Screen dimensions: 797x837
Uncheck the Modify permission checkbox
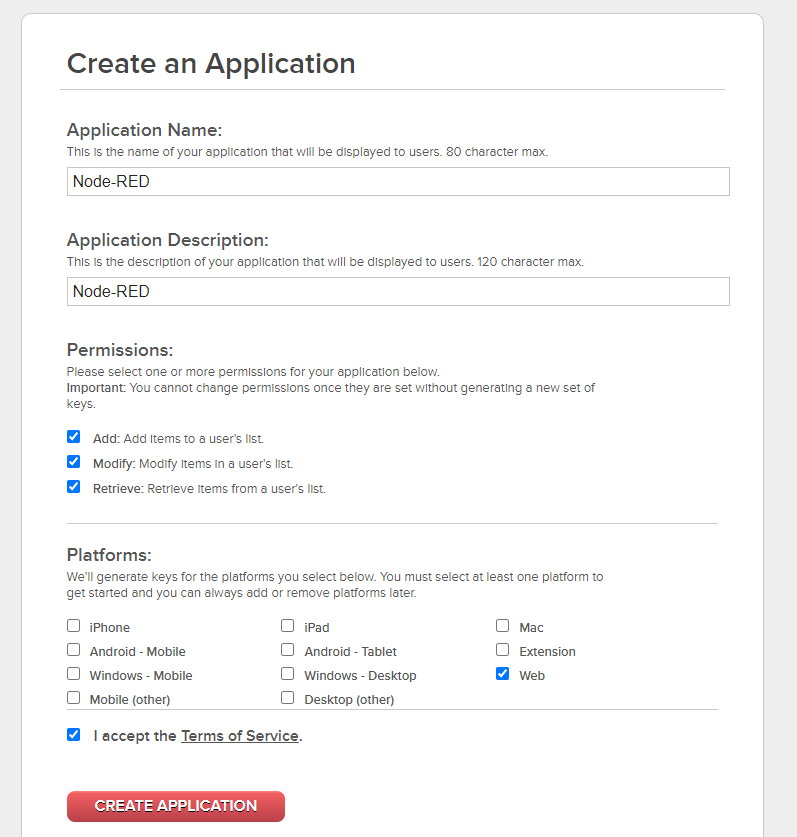click(x=73, y=462)
